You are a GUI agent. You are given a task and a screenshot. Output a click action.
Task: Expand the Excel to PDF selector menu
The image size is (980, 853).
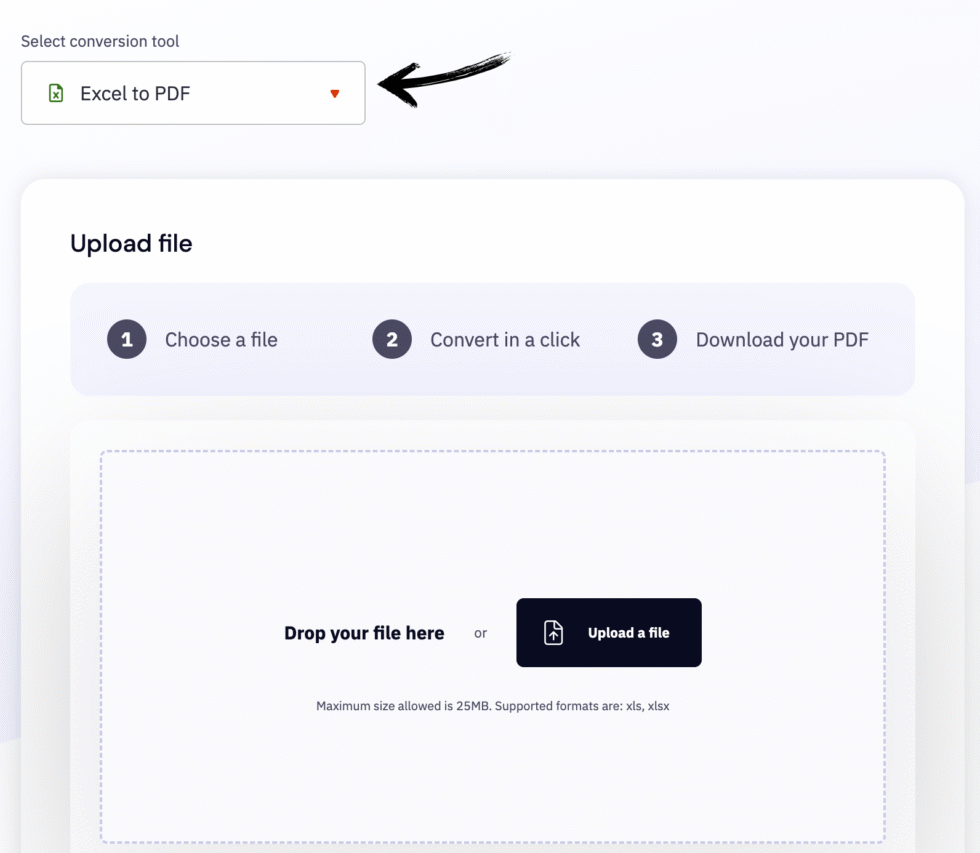click(193, 93)
